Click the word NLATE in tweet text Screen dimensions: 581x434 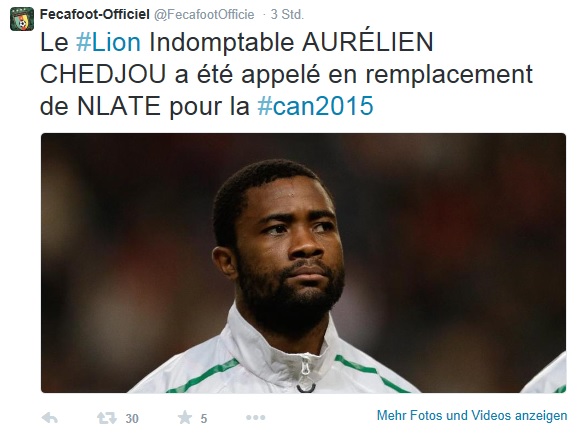coord(119,106)
